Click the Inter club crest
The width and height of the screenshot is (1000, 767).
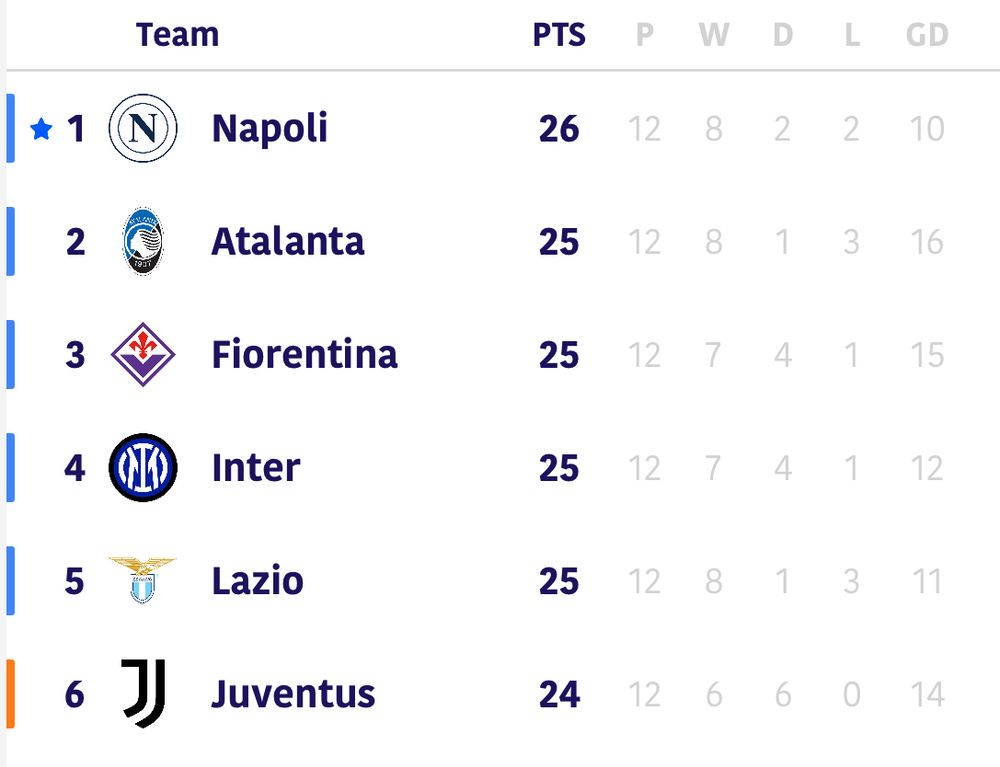[x=143, y=468]
